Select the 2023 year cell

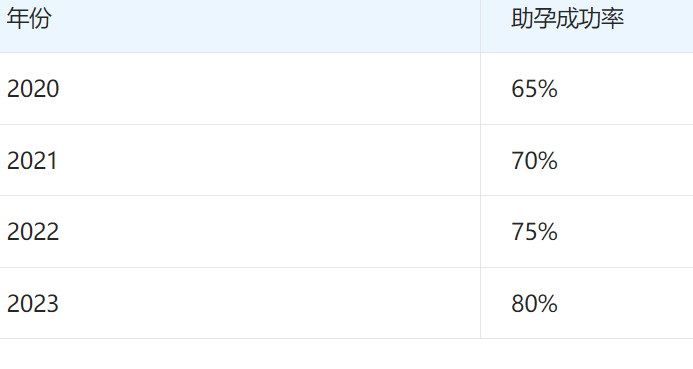coord(33,304)
